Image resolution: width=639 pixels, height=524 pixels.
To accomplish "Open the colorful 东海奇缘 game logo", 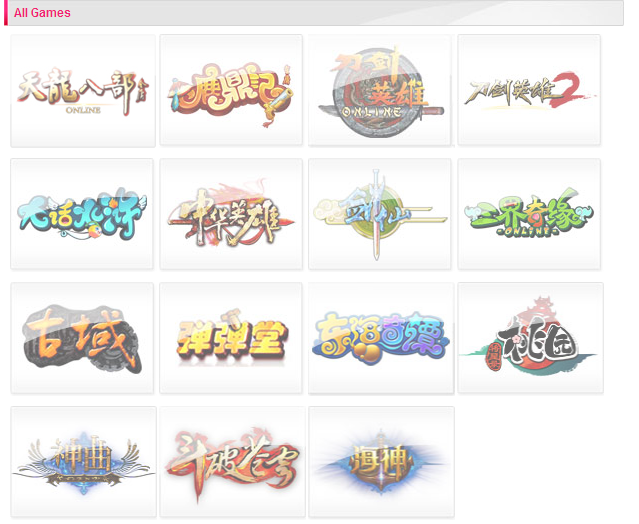I will pos(381,339).
